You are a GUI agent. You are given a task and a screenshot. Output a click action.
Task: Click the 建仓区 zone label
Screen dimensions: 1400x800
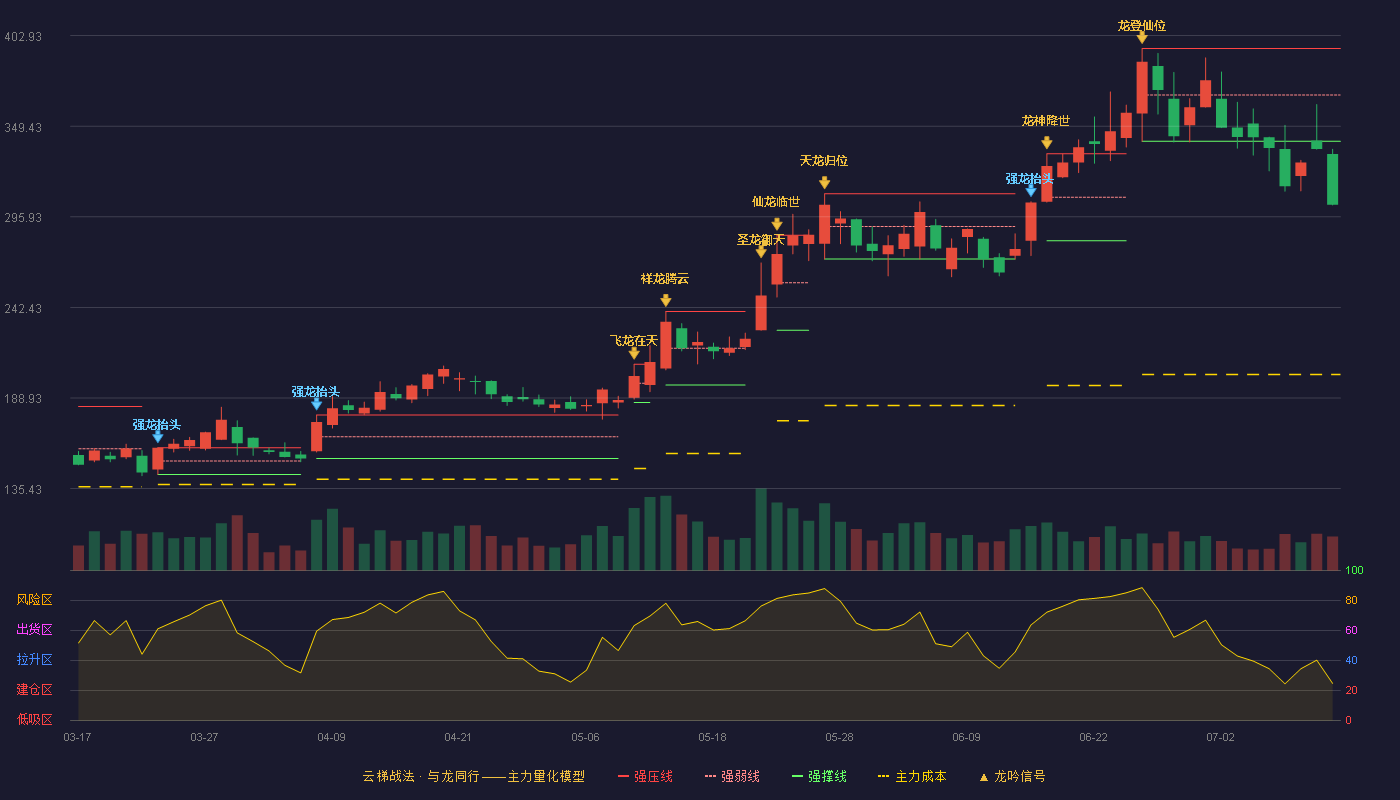pyautogui.click(x=34, y=690)
